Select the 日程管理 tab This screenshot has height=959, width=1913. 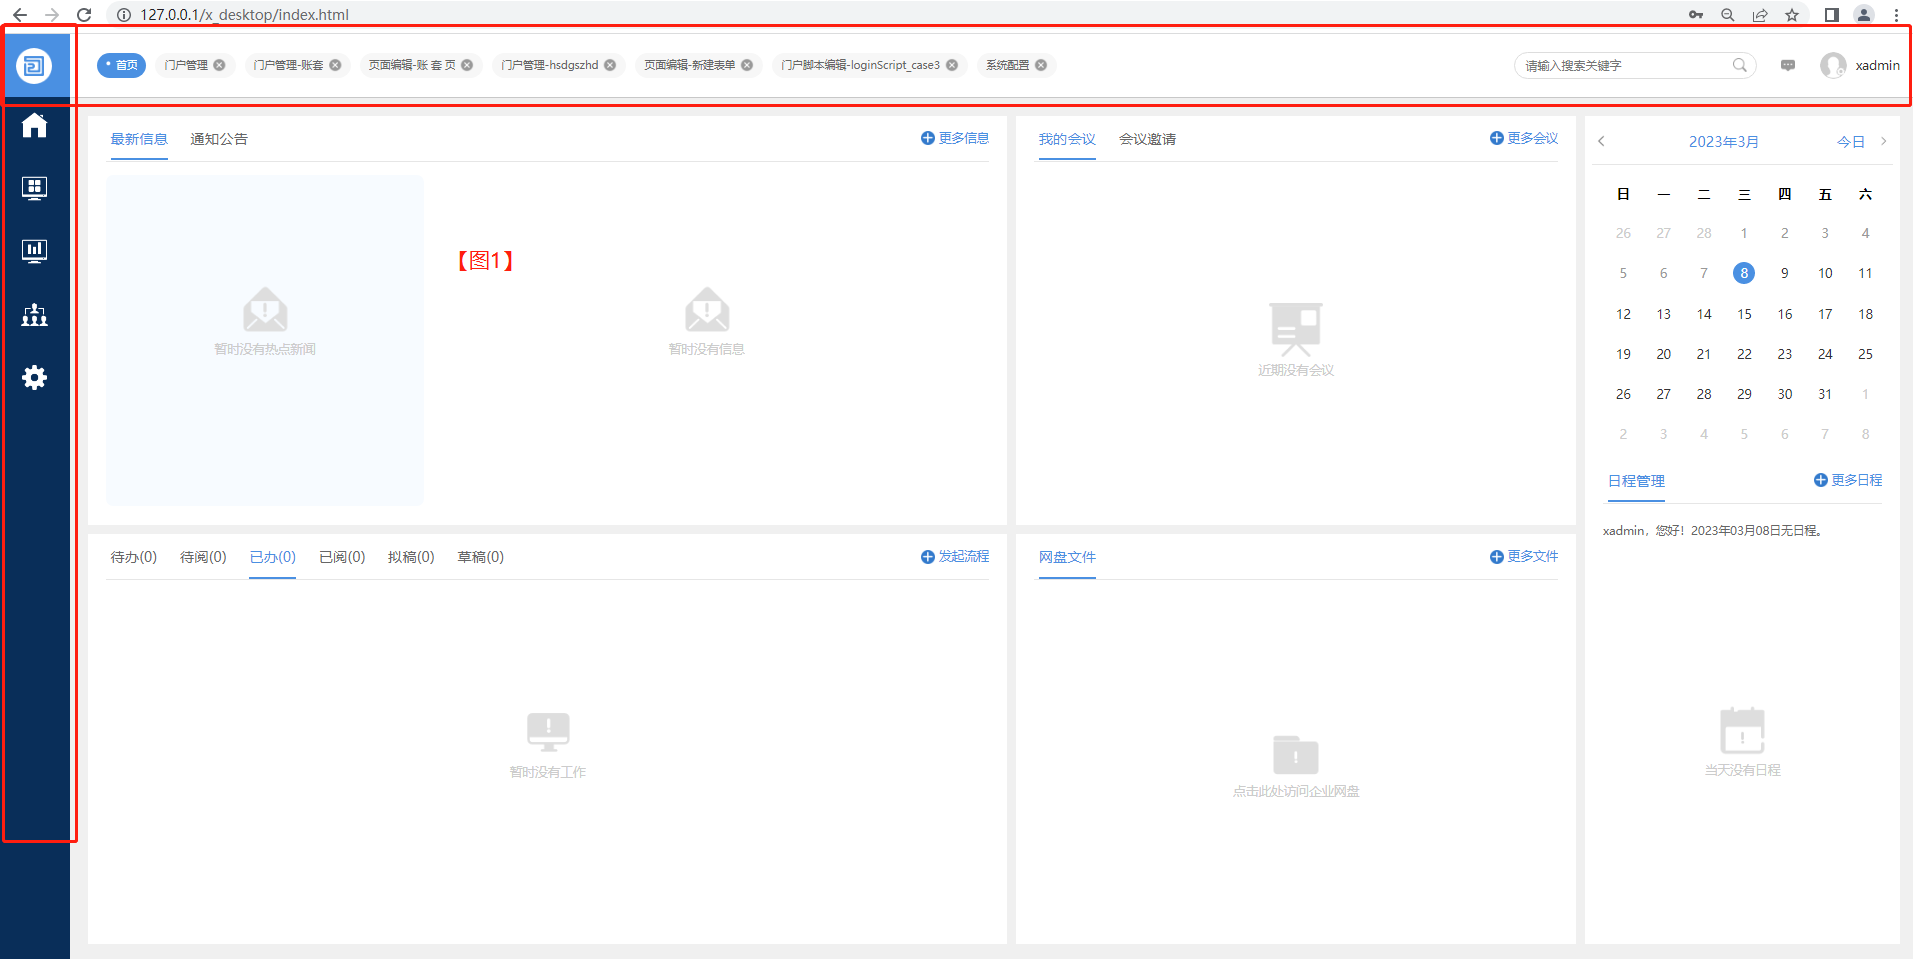tap(1636, 481)
